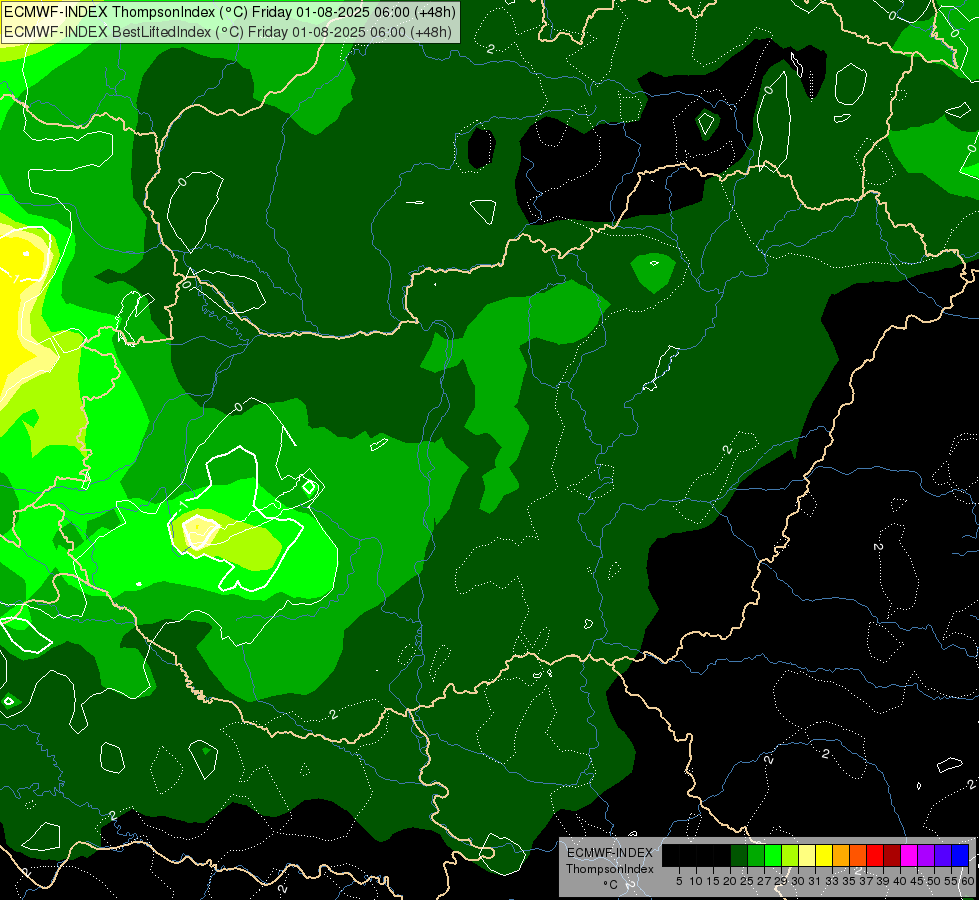
Task: Click the legend tick value 40
Action: [900, 881]
